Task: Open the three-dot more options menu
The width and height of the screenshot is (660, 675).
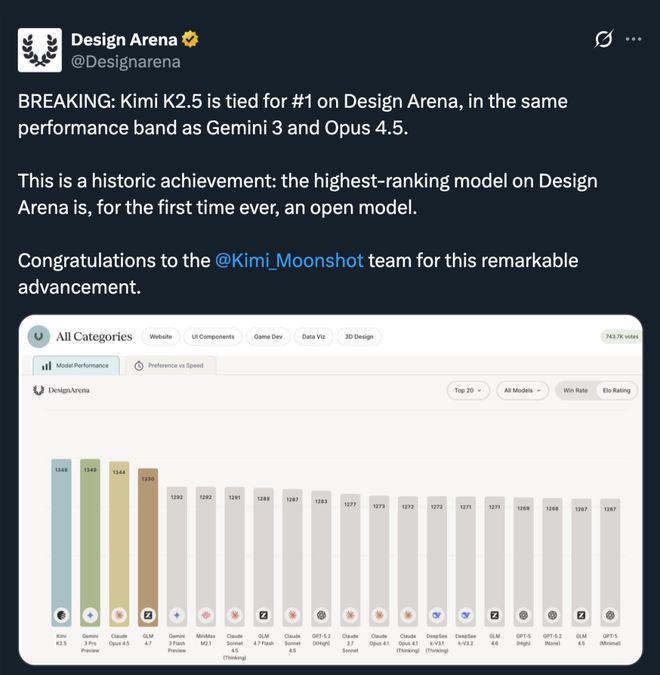Action: [x=633, y=39]
